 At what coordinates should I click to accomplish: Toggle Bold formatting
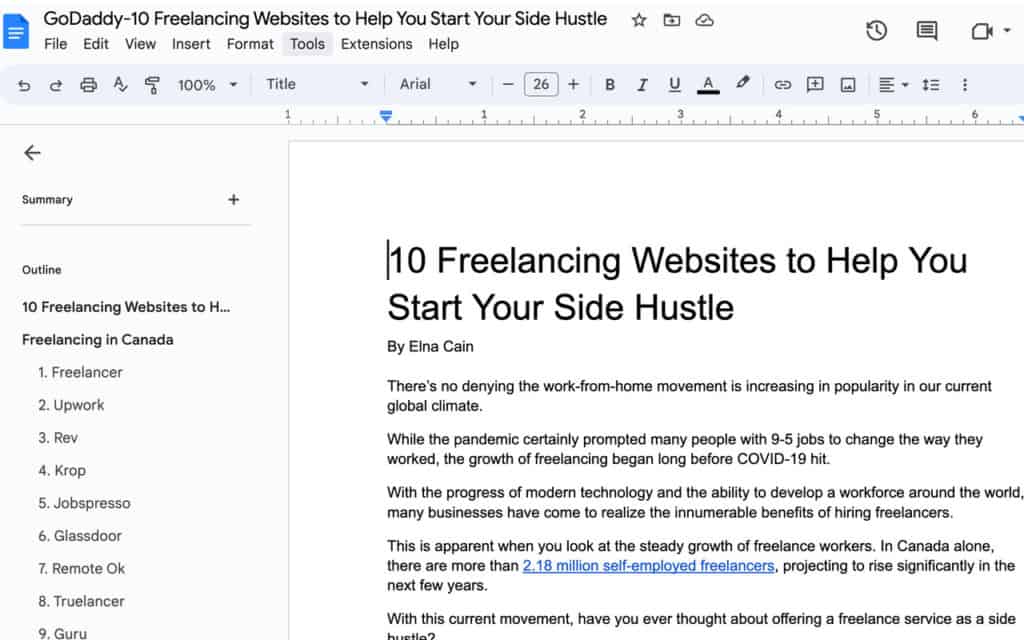(609, 85)
